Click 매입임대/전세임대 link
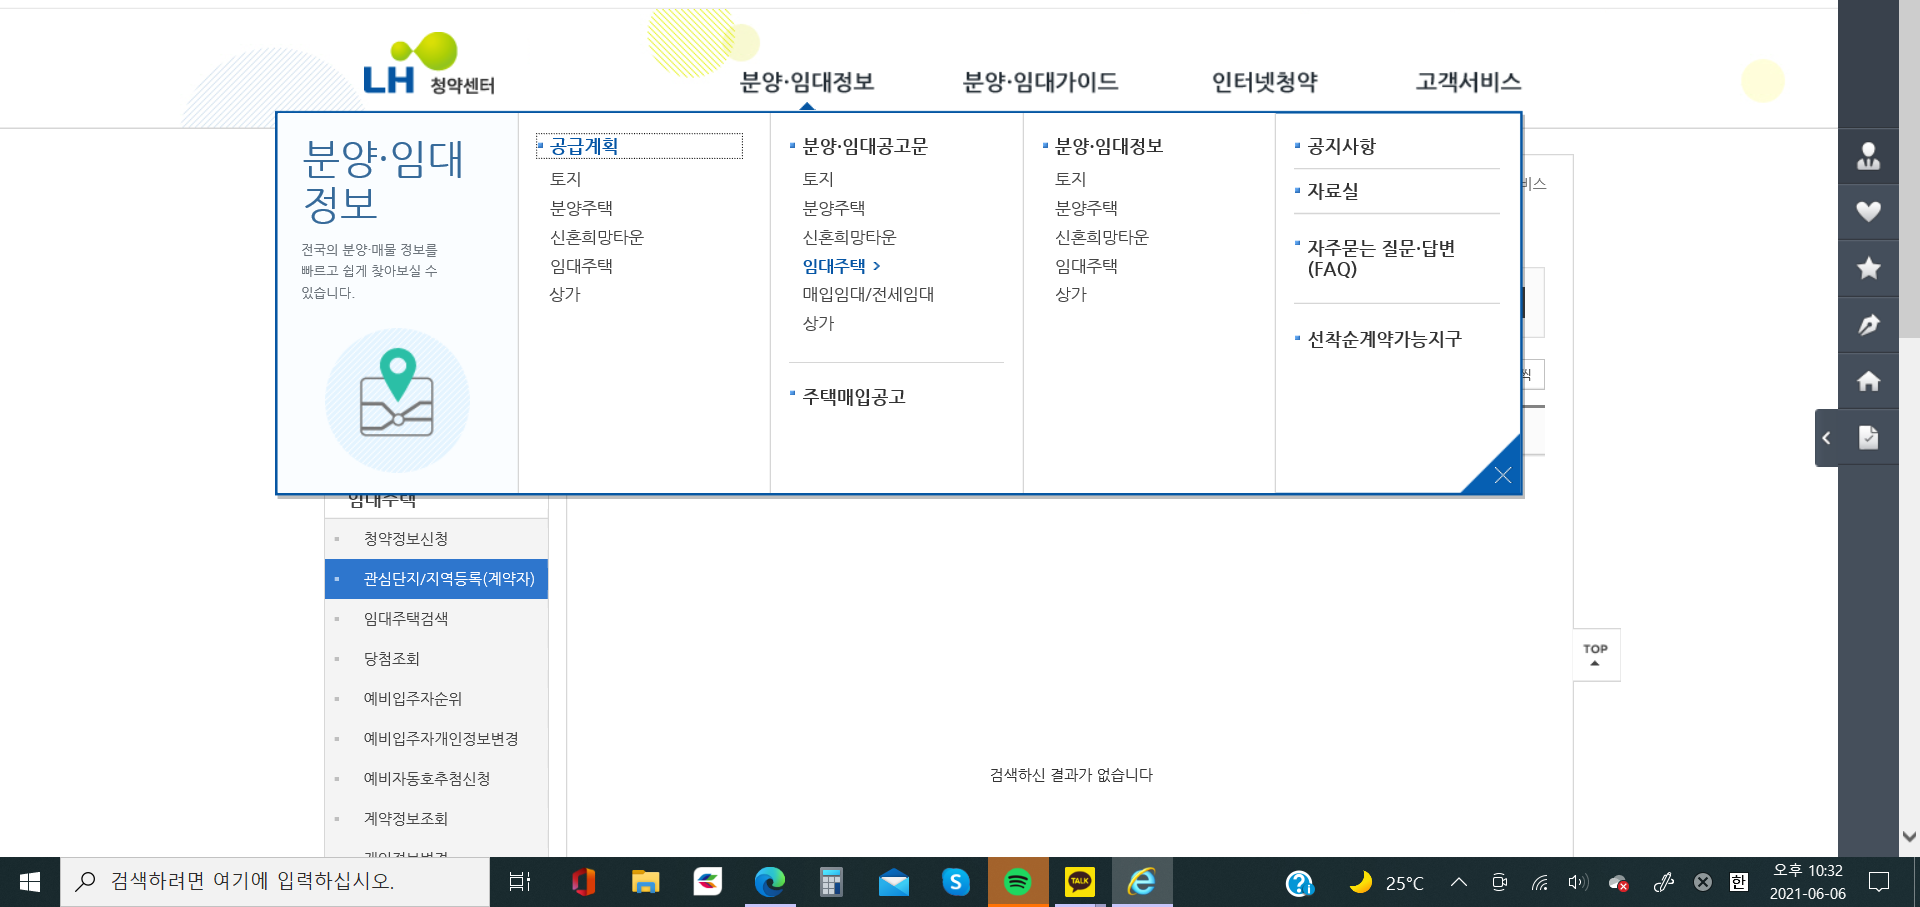The height and width of the screenshot is (907, 1920). pyautogui.click(x=868, y=294)
